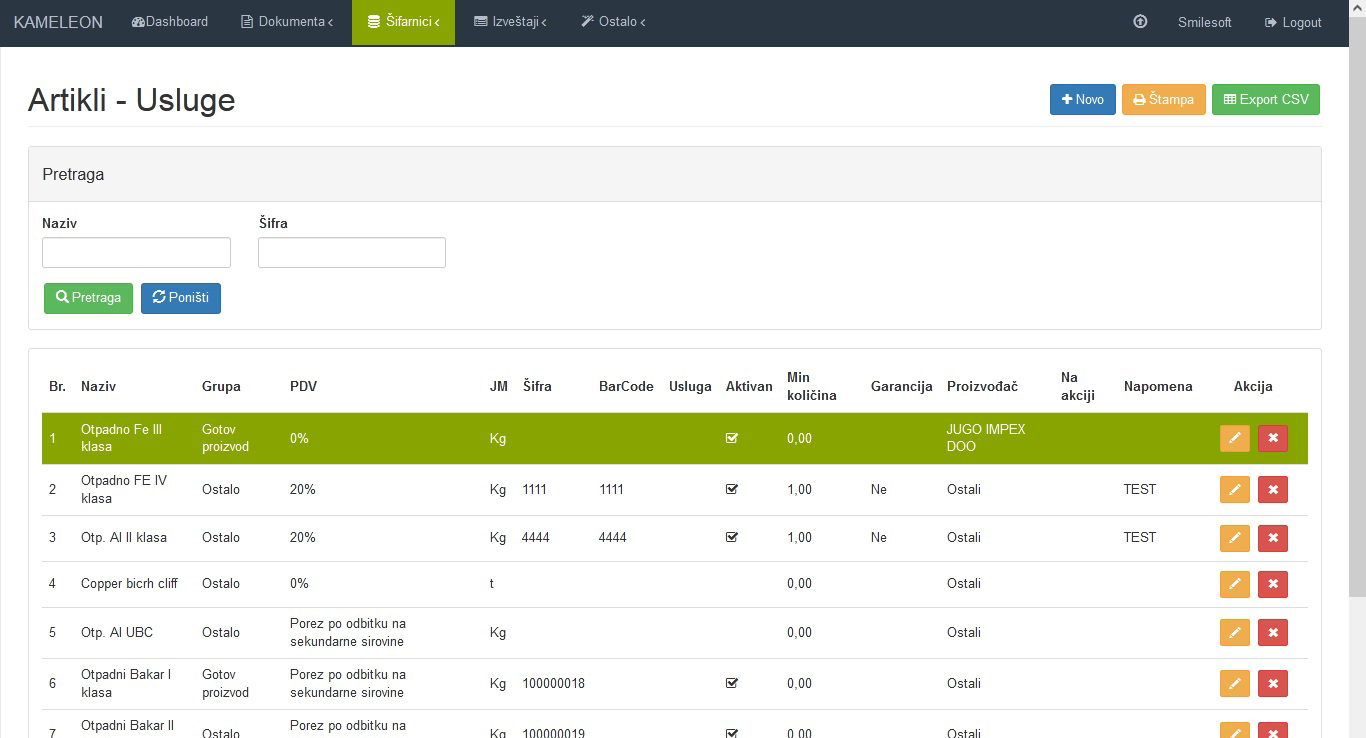Expand the Dokumenta dropdown menu
This screenshot has width=1366, height=738.
tap(287, 22)
